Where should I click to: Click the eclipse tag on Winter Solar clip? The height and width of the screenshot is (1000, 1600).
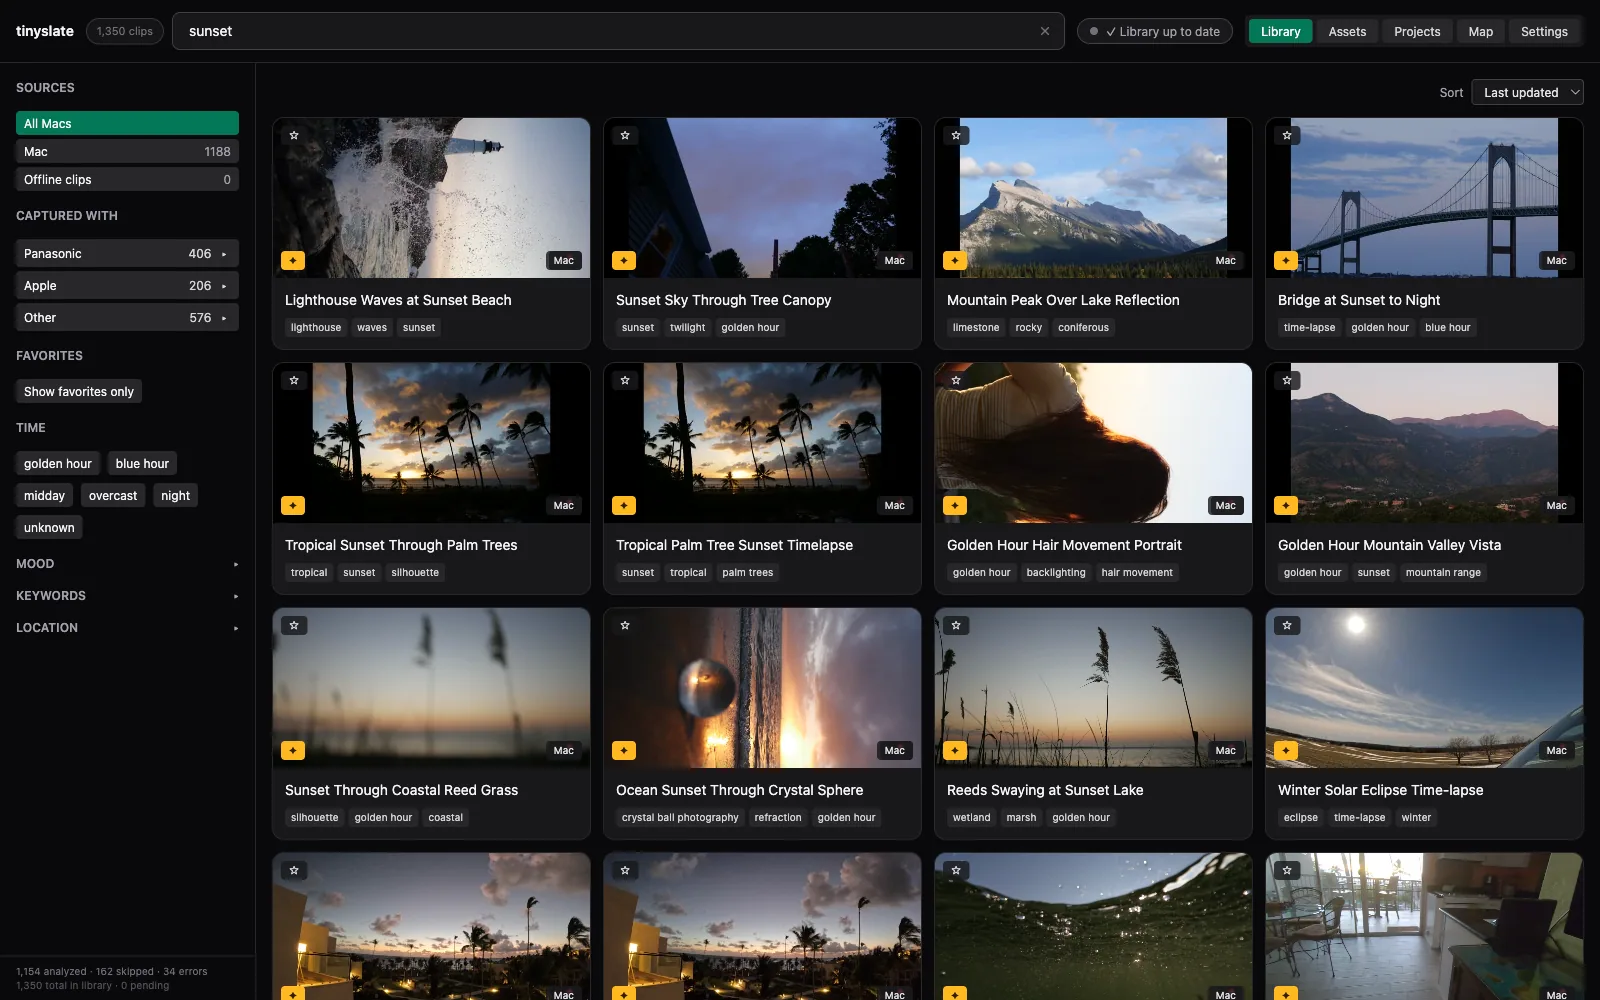click(1300, 818)
